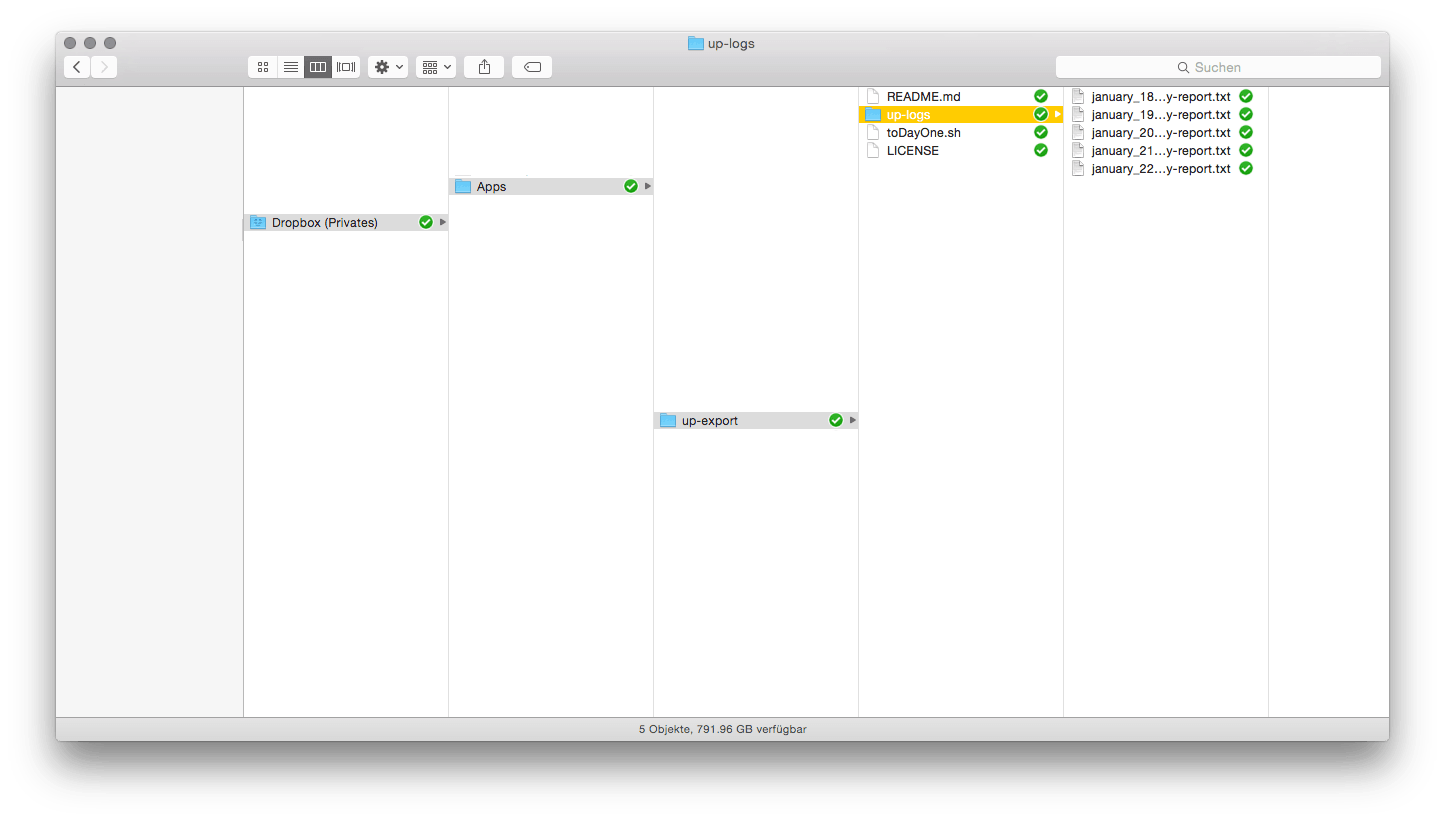Click the green sync badge next to up-export
Image resolution: width=1445 pixels, height=821 pixels.
pyautogui.click(x=836, y=420)
